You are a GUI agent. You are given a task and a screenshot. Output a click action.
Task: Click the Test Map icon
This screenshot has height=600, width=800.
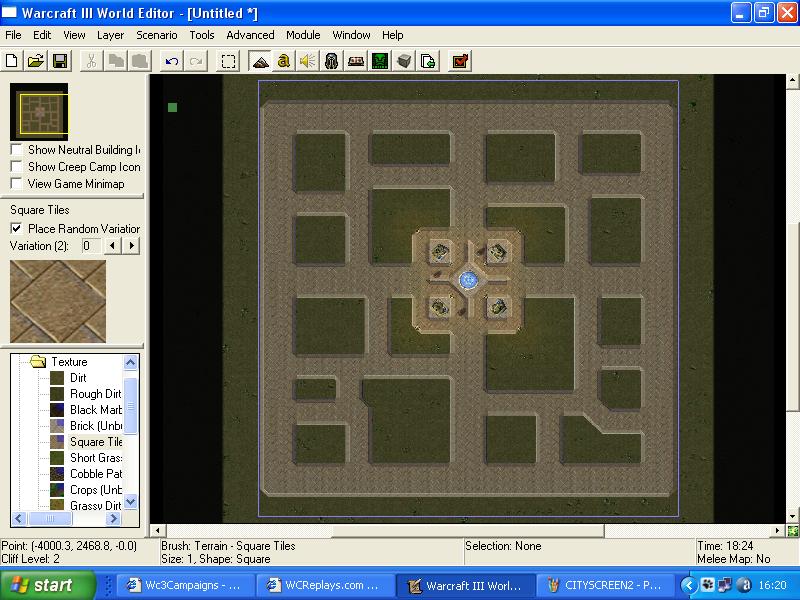[460, 61]
